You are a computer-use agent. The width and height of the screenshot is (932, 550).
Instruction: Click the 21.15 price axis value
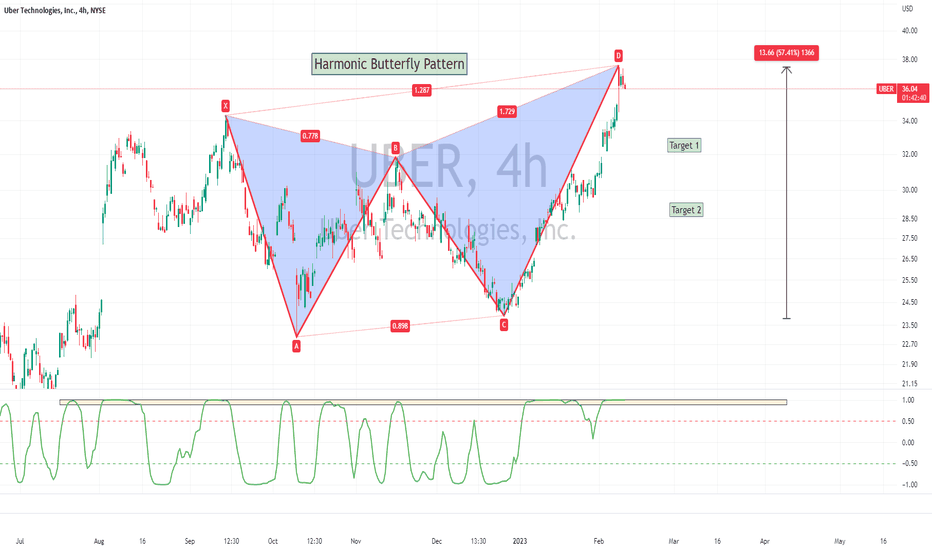pyautogui.click(x=909, y=384)
